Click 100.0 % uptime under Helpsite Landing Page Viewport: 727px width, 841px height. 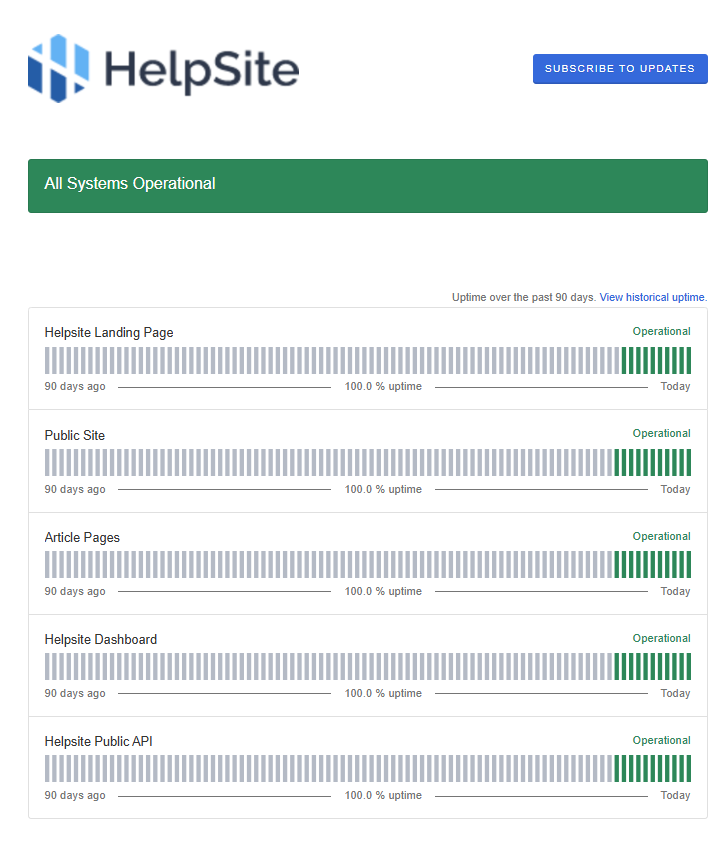[383, 386]
